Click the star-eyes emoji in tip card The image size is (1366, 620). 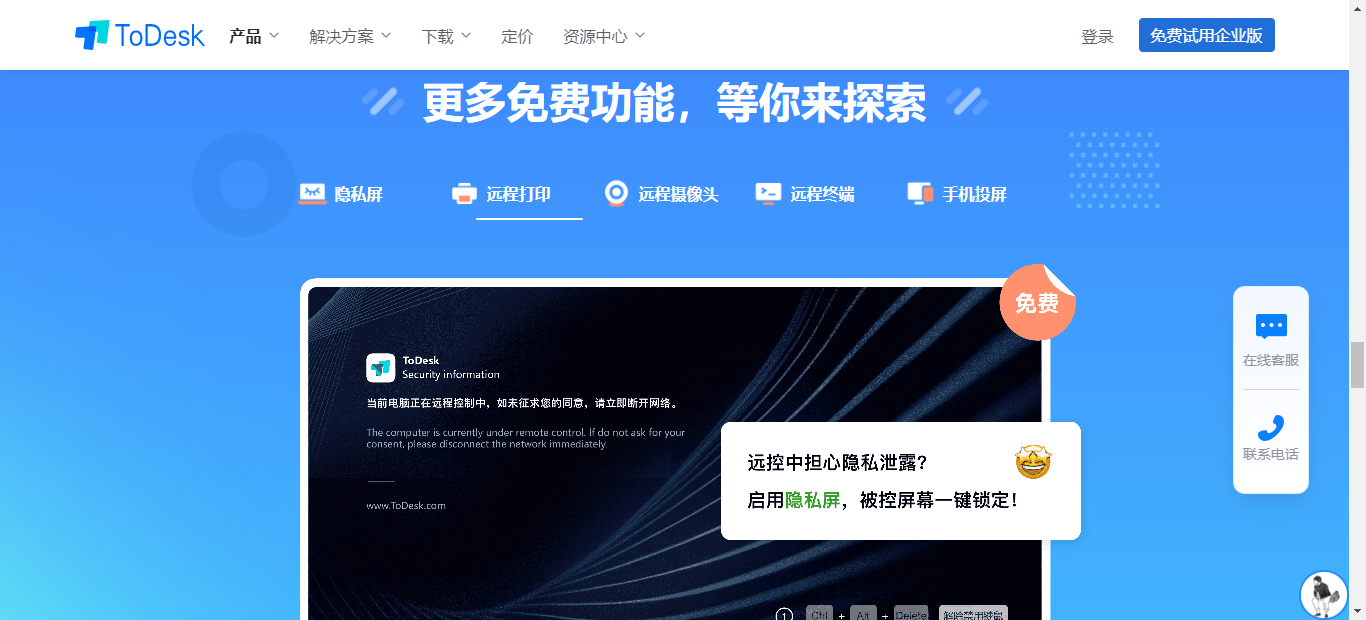click(x=1033, y=462)
